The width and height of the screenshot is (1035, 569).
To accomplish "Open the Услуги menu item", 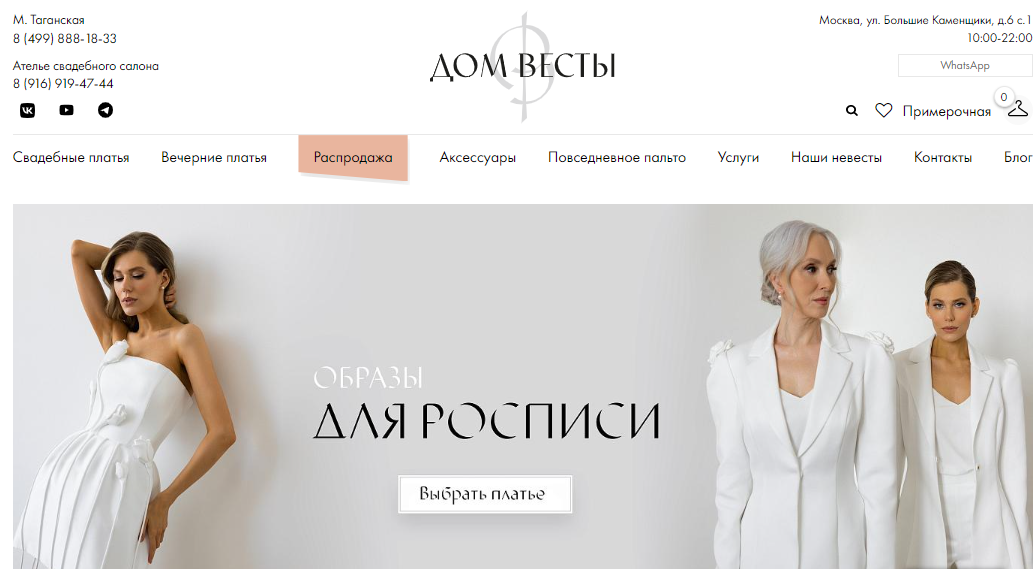I will (739, 158).
